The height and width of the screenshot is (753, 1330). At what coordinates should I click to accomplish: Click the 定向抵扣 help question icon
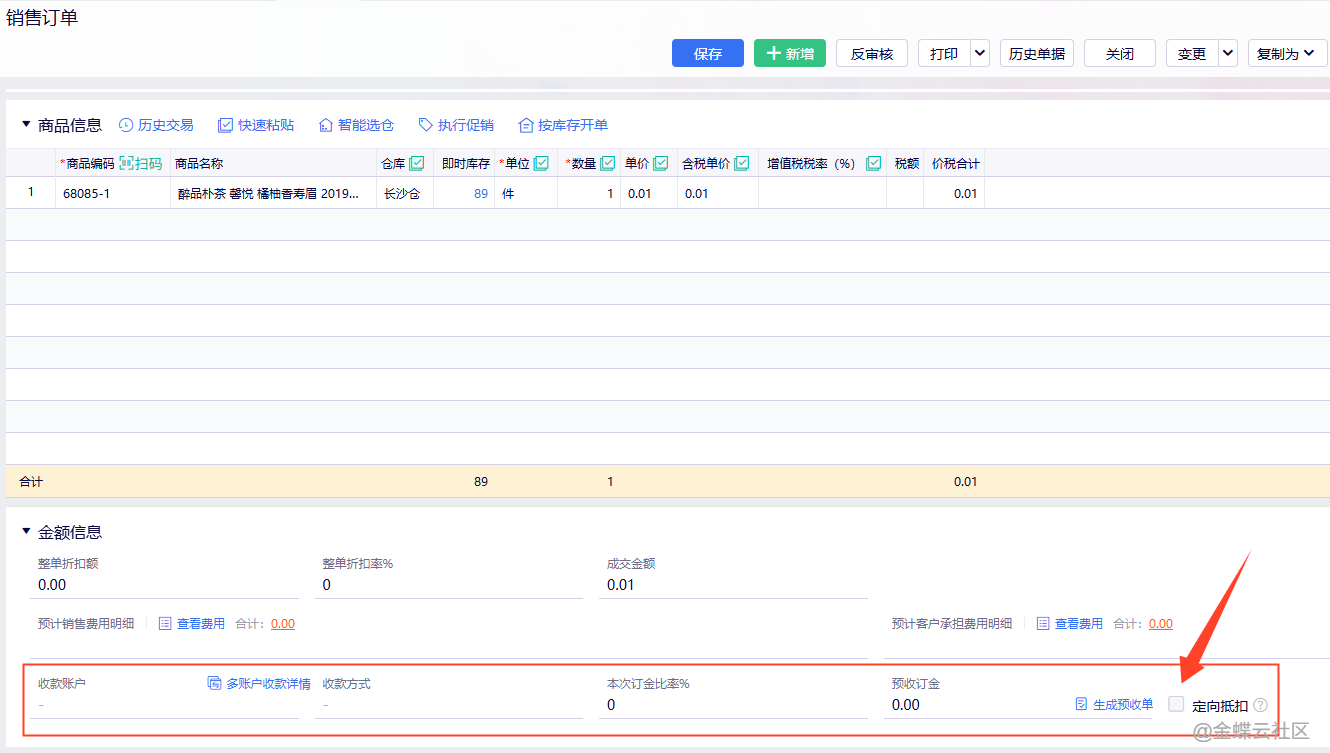point(1260,705)
